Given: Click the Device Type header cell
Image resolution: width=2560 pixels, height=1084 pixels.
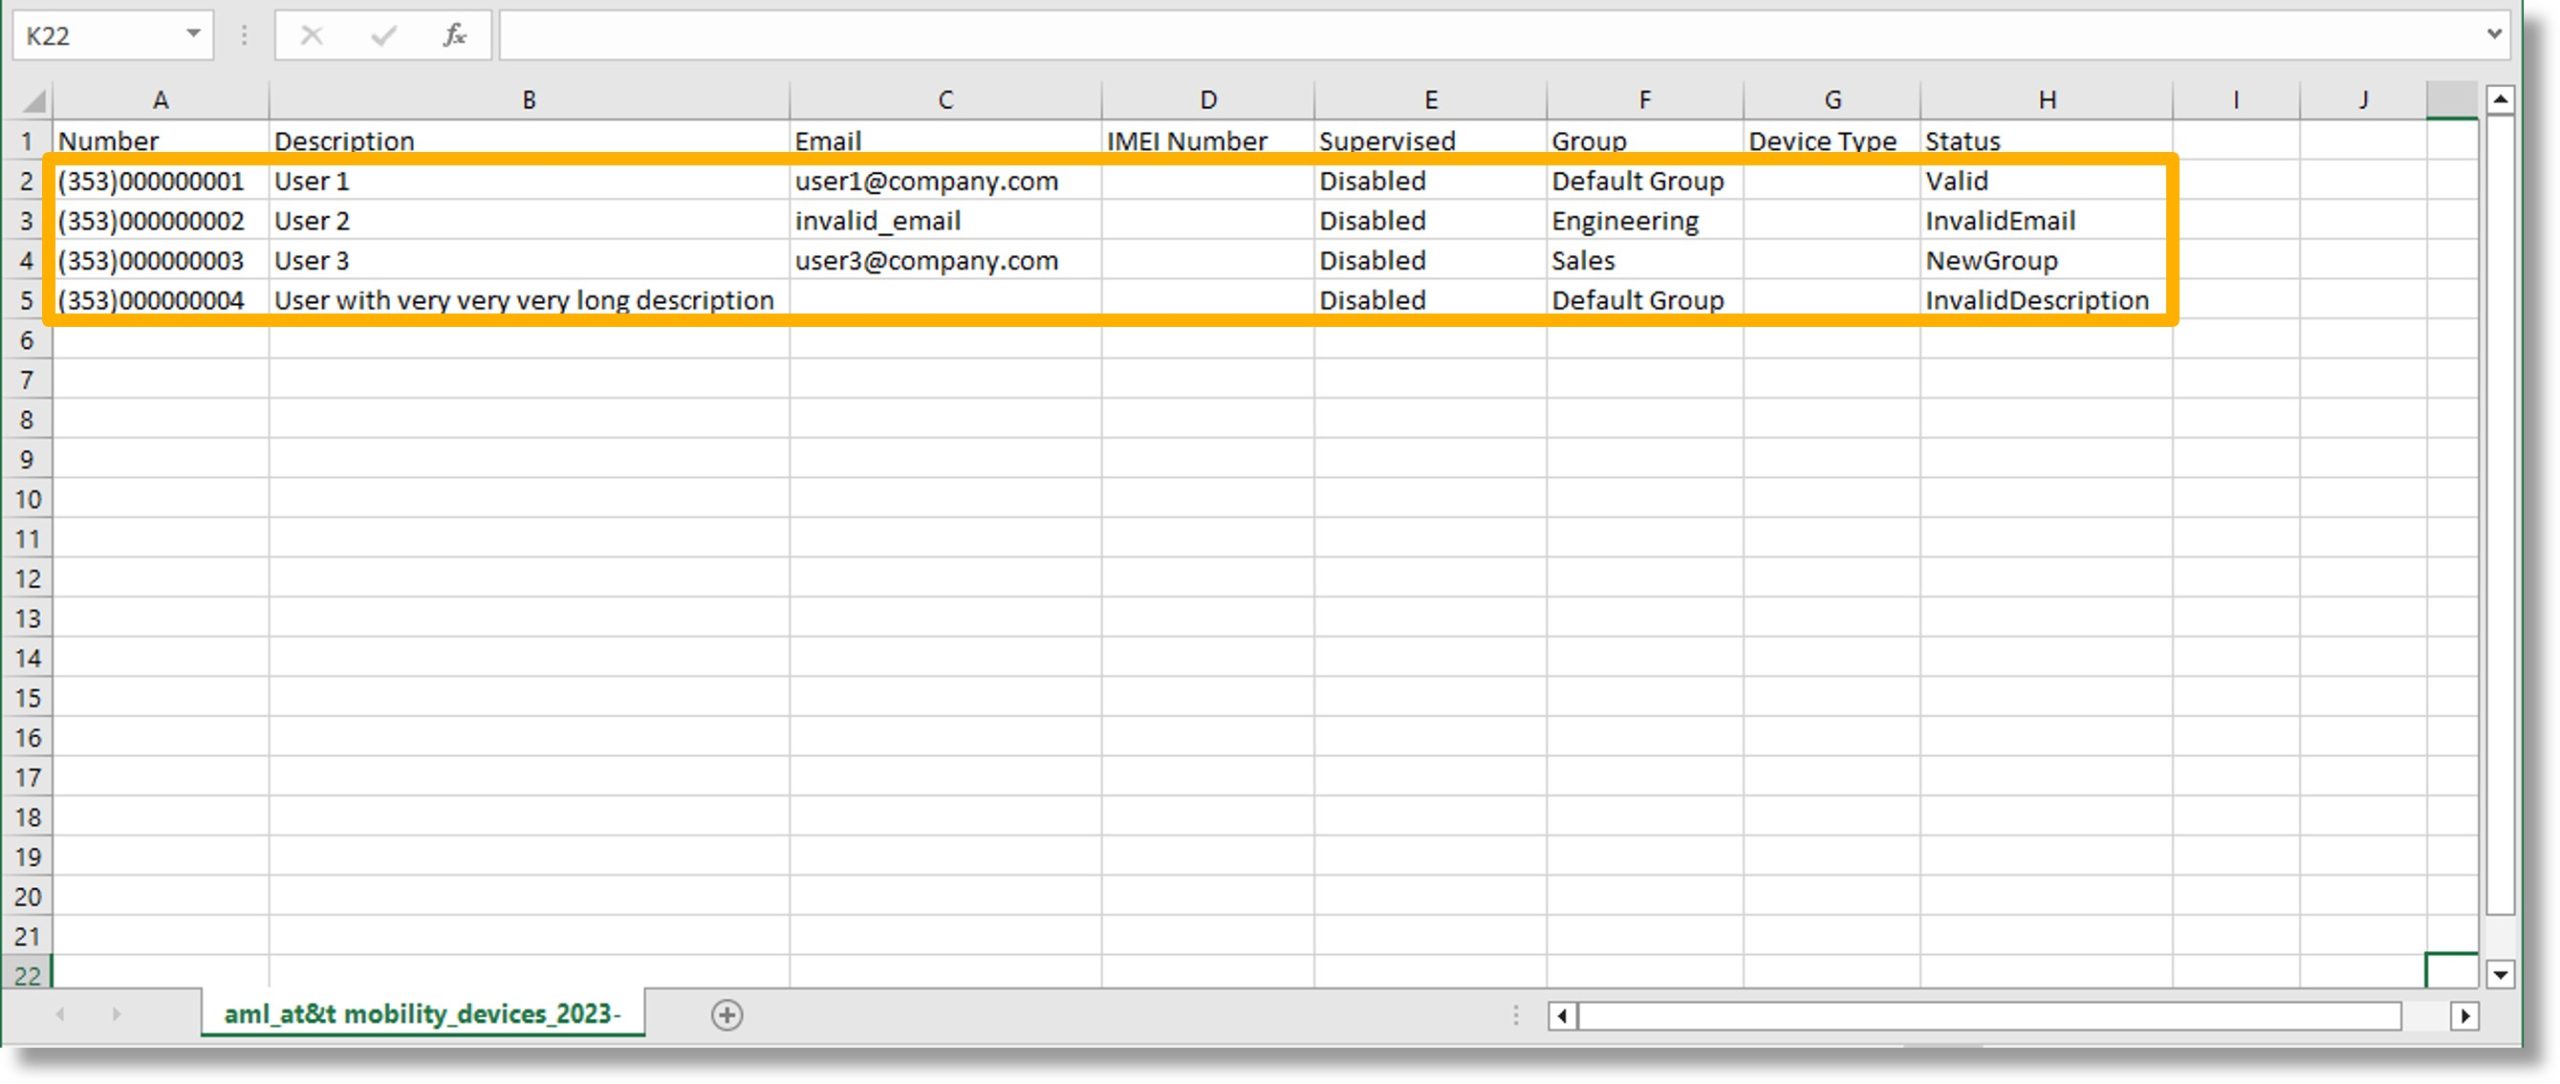Looking at the screenshot, I should 1832,141.
